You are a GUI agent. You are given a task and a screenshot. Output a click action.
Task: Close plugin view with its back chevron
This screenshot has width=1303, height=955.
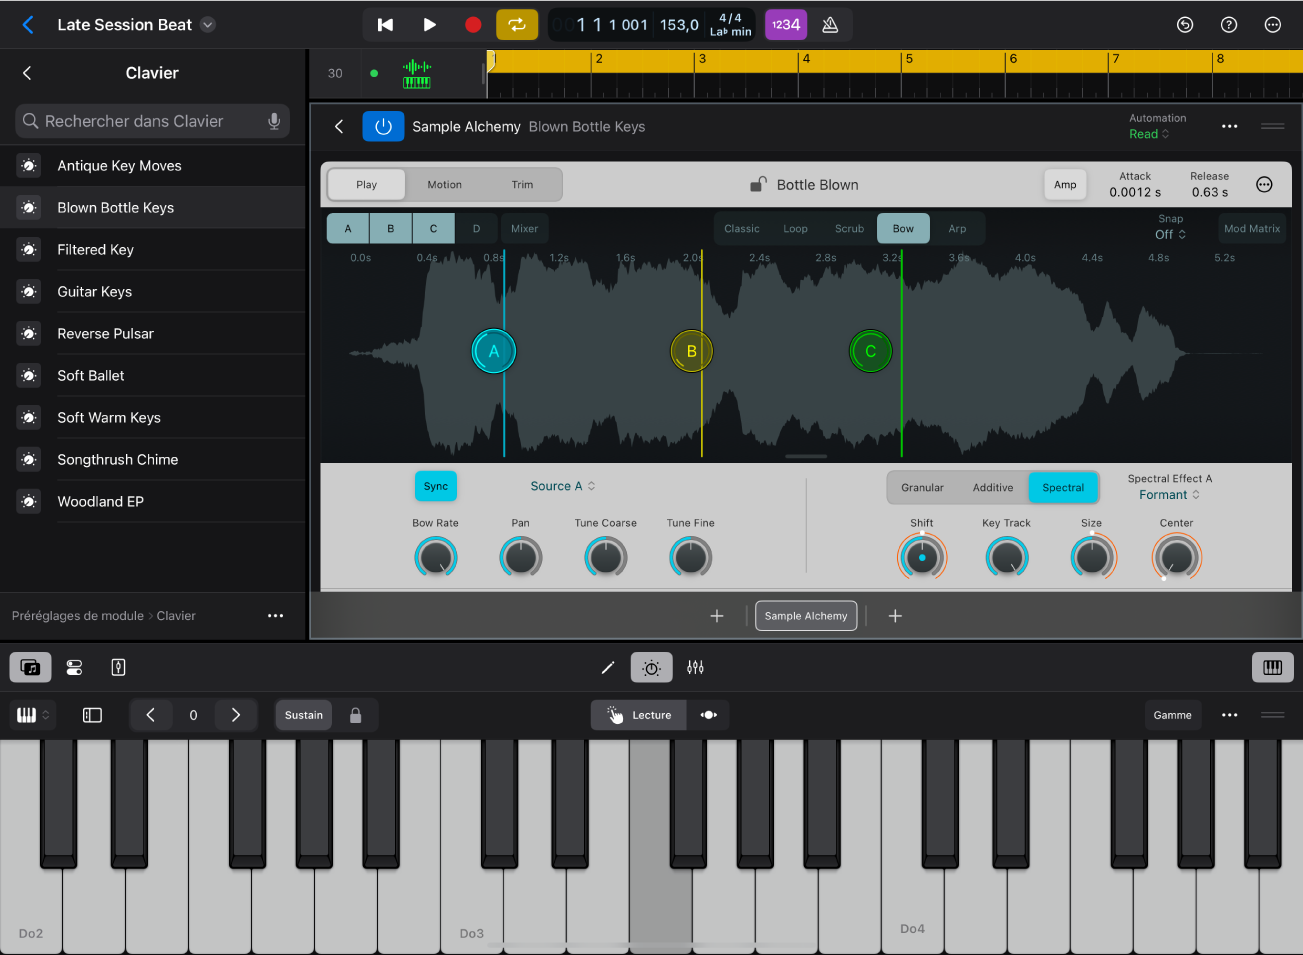click(x=339, y=127)
